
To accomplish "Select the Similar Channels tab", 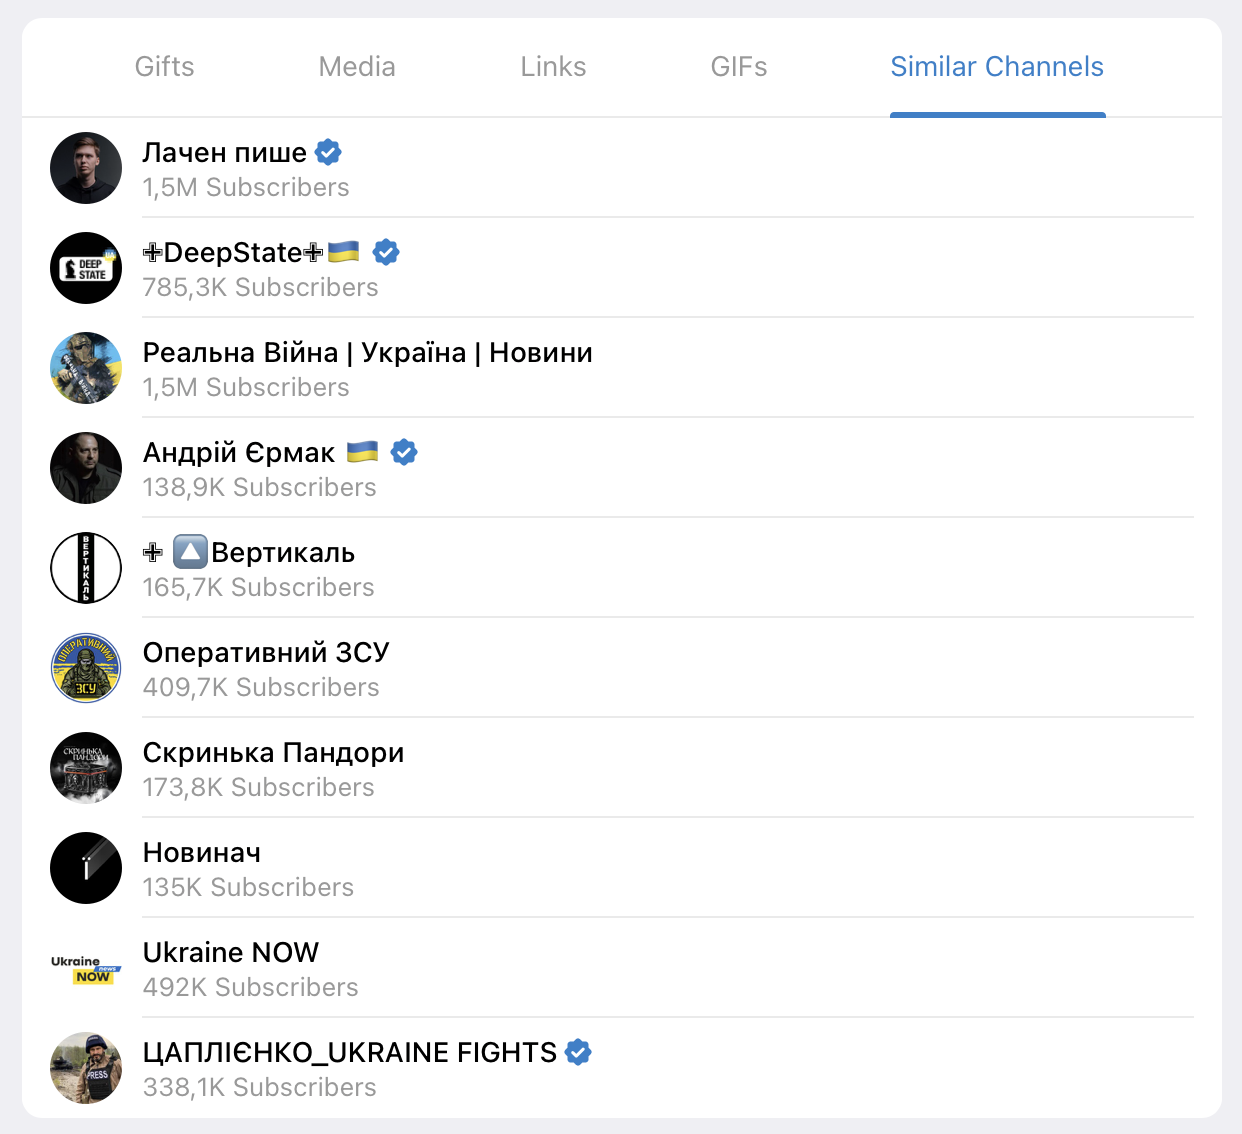I will point(997,67).
